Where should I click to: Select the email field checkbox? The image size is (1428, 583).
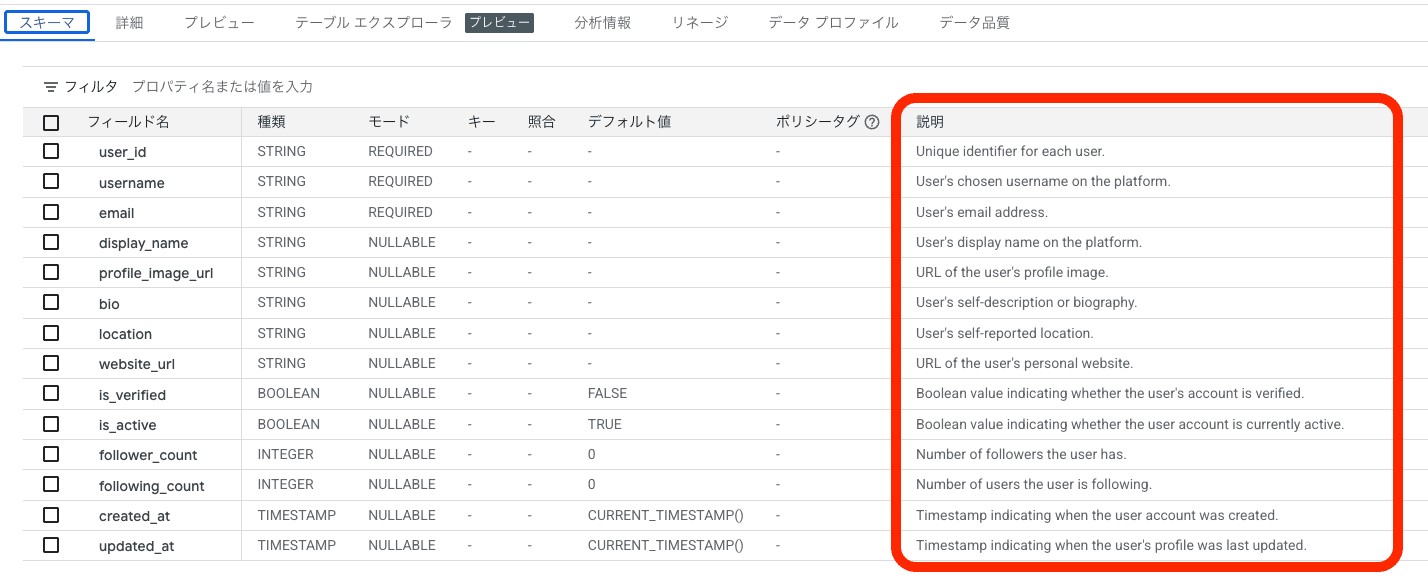tap(51, 212)
